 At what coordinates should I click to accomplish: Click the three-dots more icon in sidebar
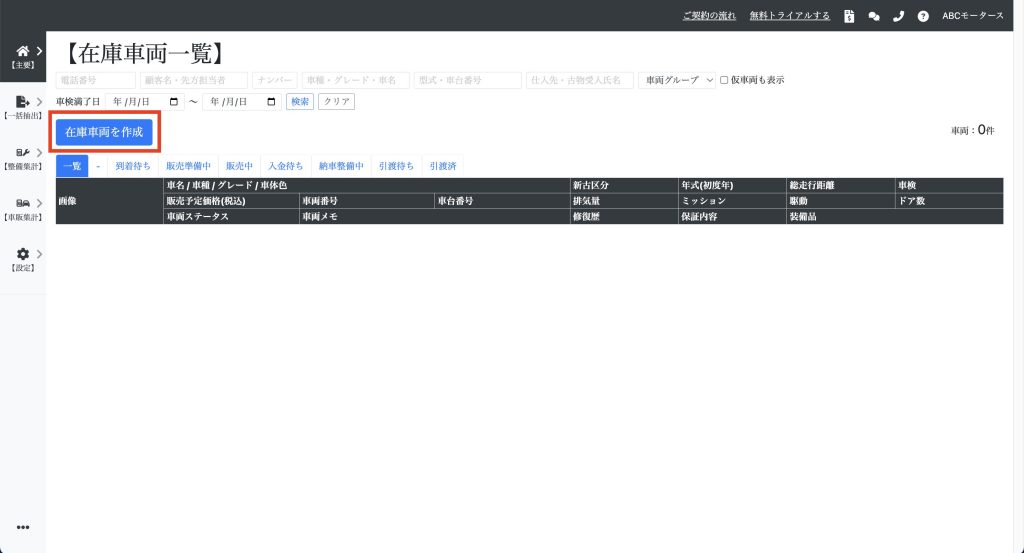(23, 528)
